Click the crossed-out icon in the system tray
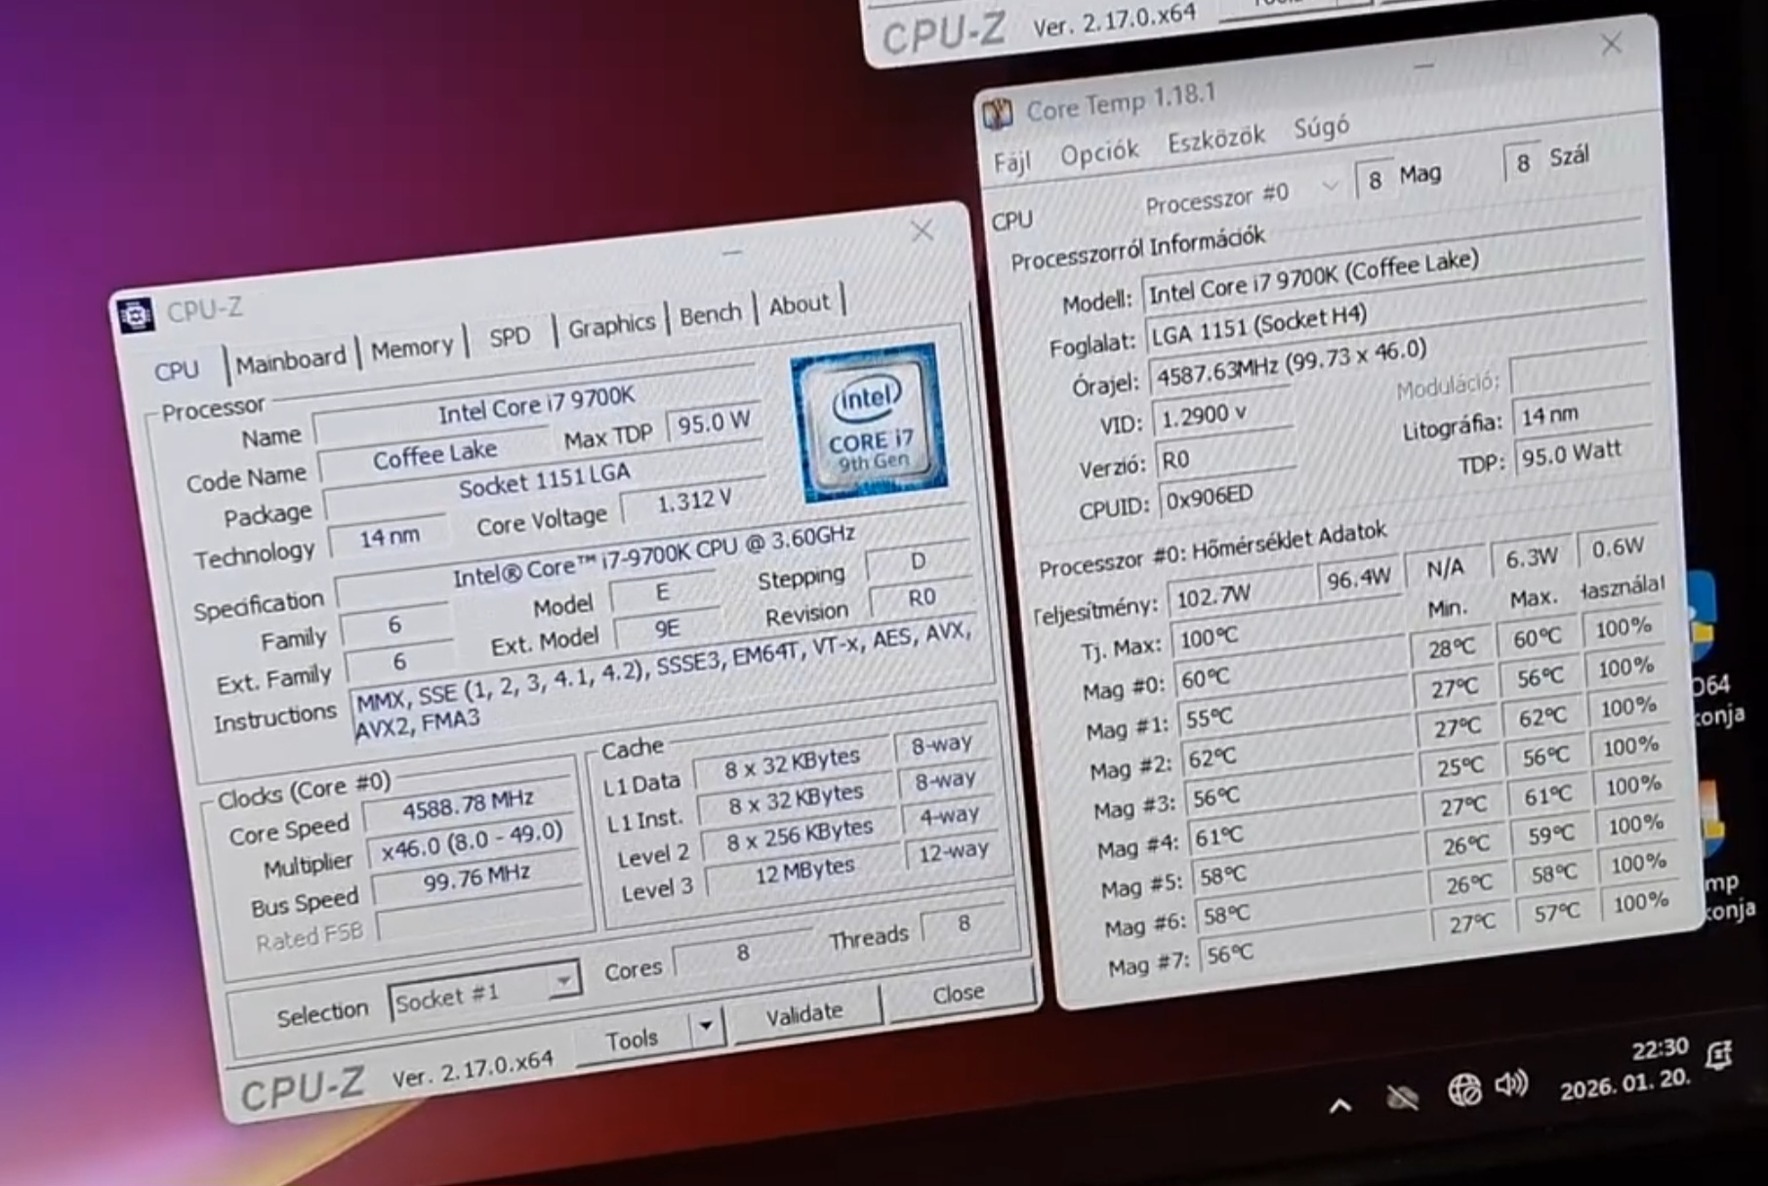 click(1402, 1097)
